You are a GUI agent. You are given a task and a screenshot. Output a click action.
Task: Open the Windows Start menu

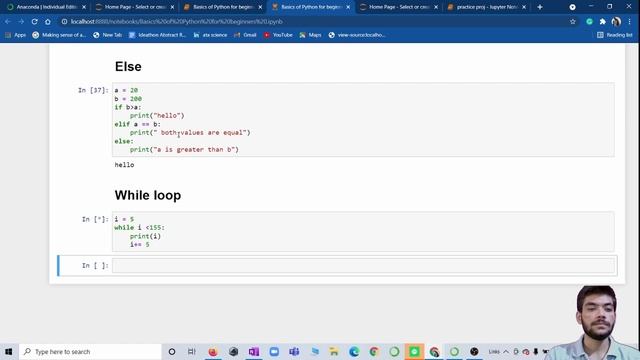[9, 351]
